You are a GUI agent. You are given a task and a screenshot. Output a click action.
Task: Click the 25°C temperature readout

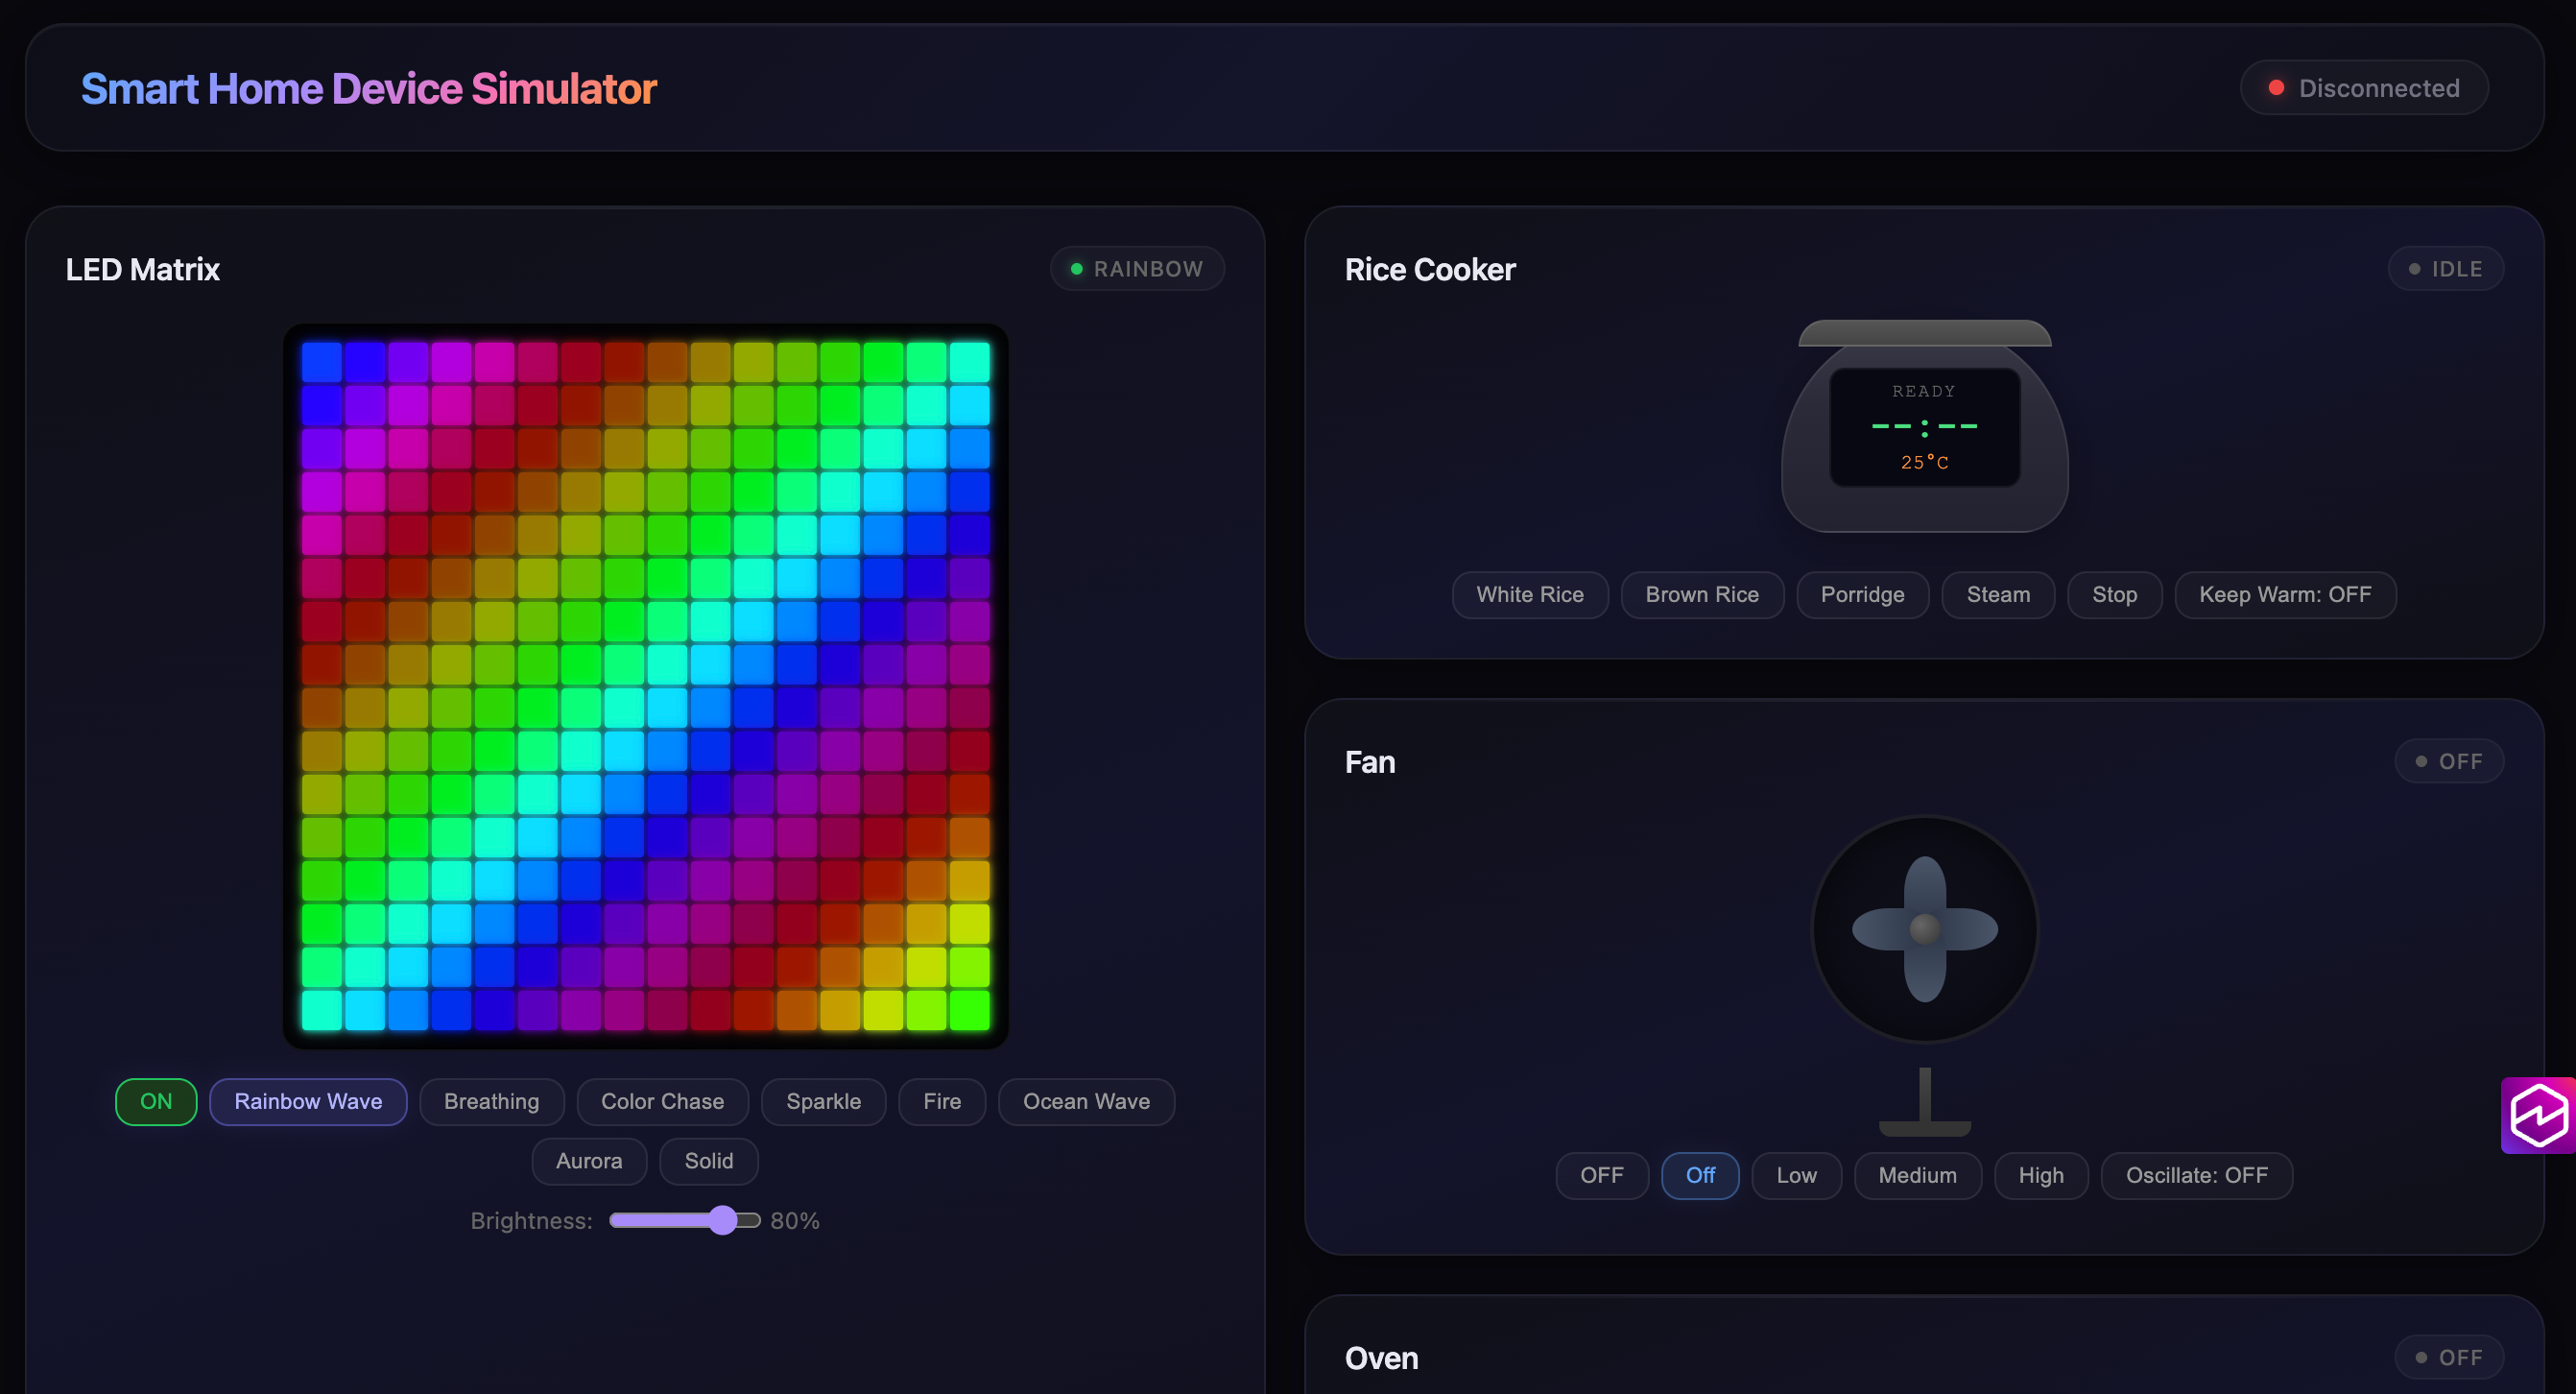1924,462
